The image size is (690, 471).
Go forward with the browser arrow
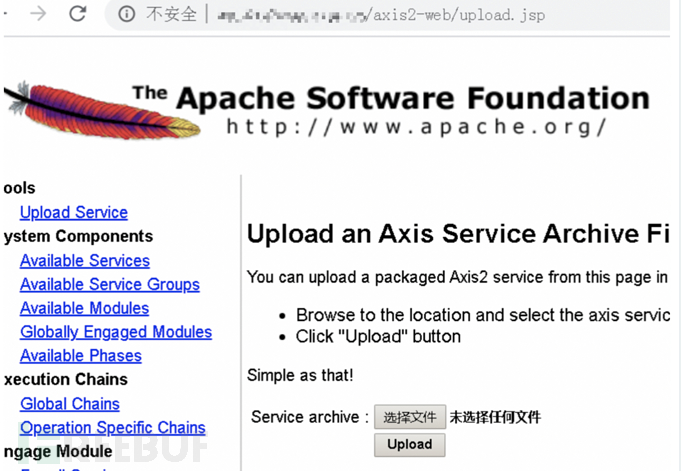39,14
